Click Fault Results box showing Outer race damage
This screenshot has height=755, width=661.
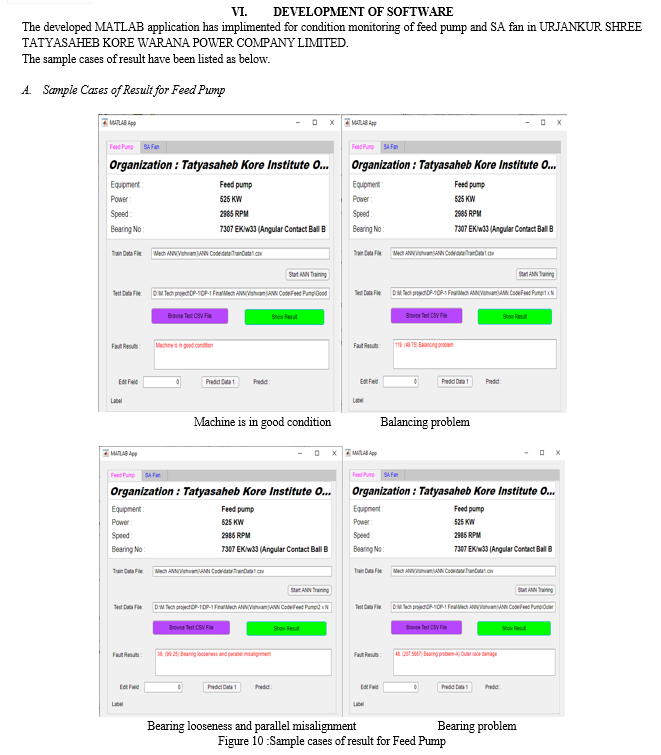pos(474,662)
